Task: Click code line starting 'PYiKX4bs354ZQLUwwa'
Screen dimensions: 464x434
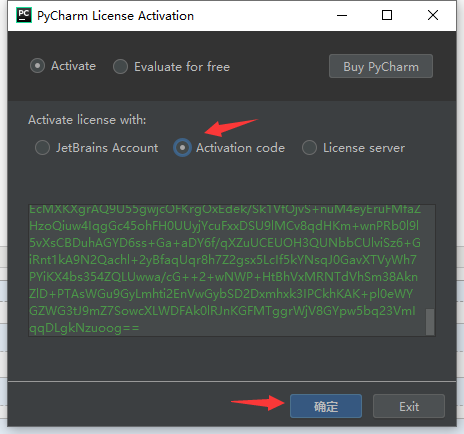Action: (x=223, y=277)
